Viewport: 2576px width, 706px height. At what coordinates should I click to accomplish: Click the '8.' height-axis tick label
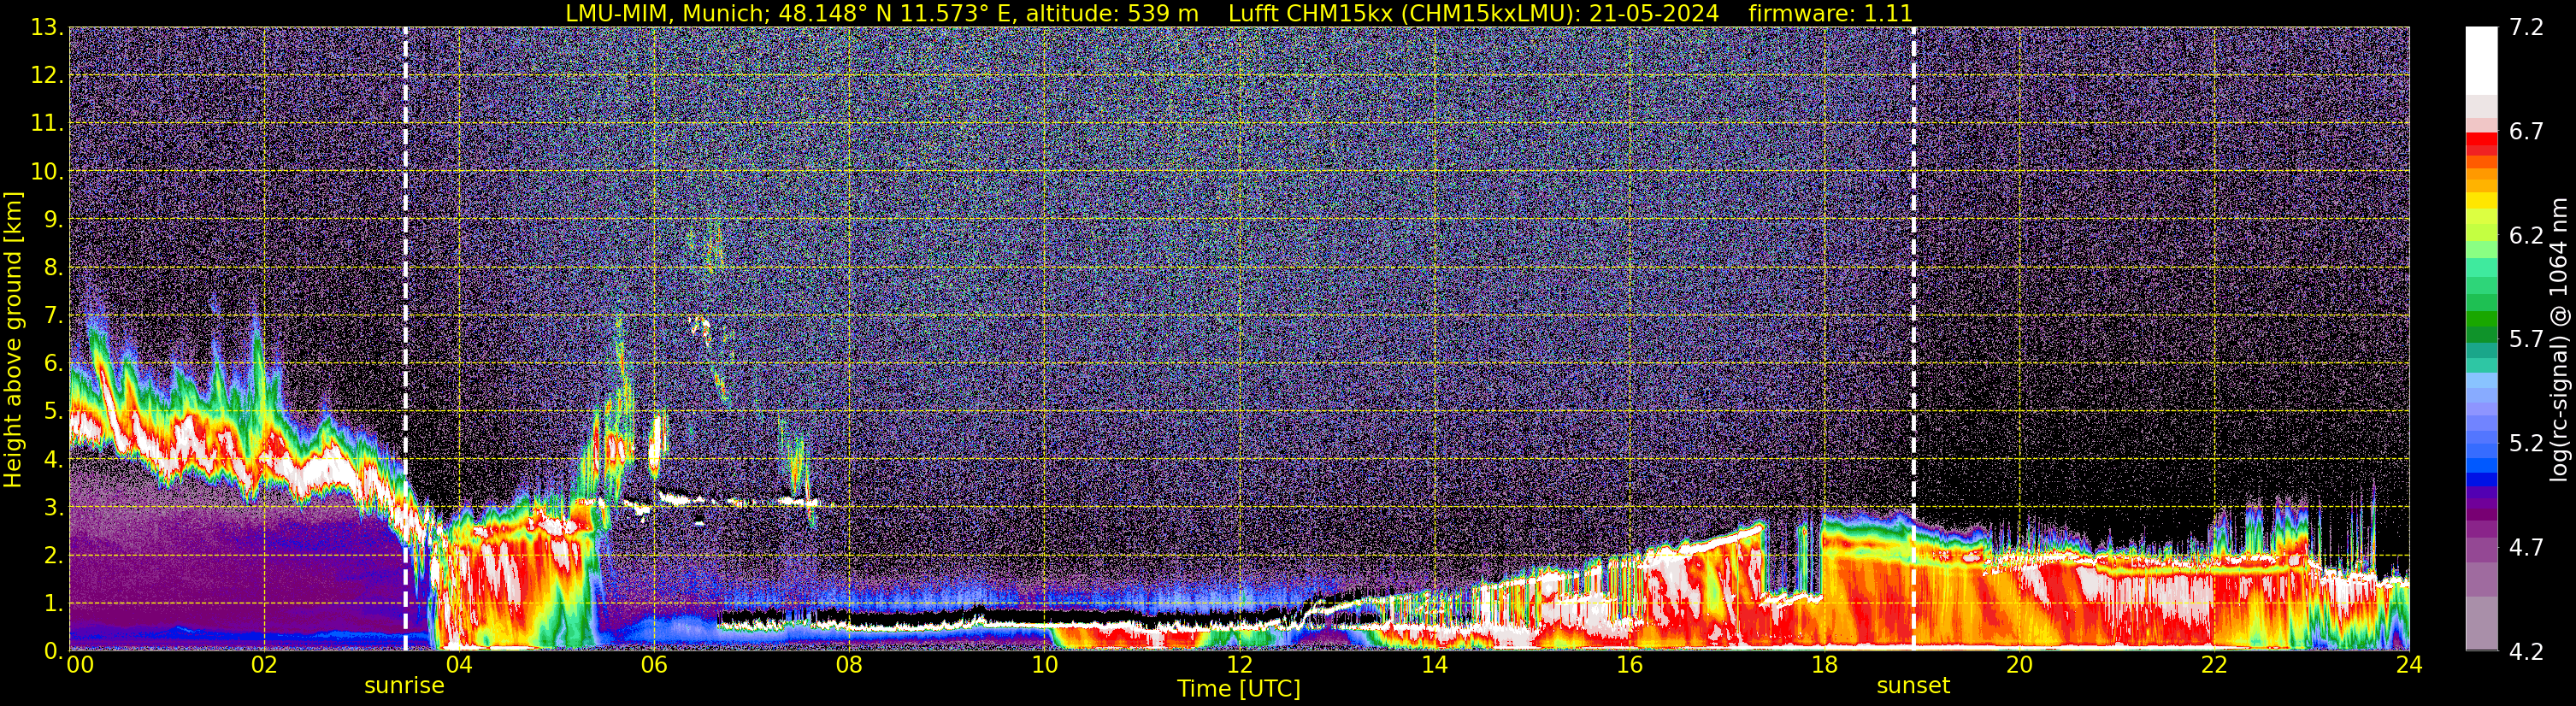(53, 267)
